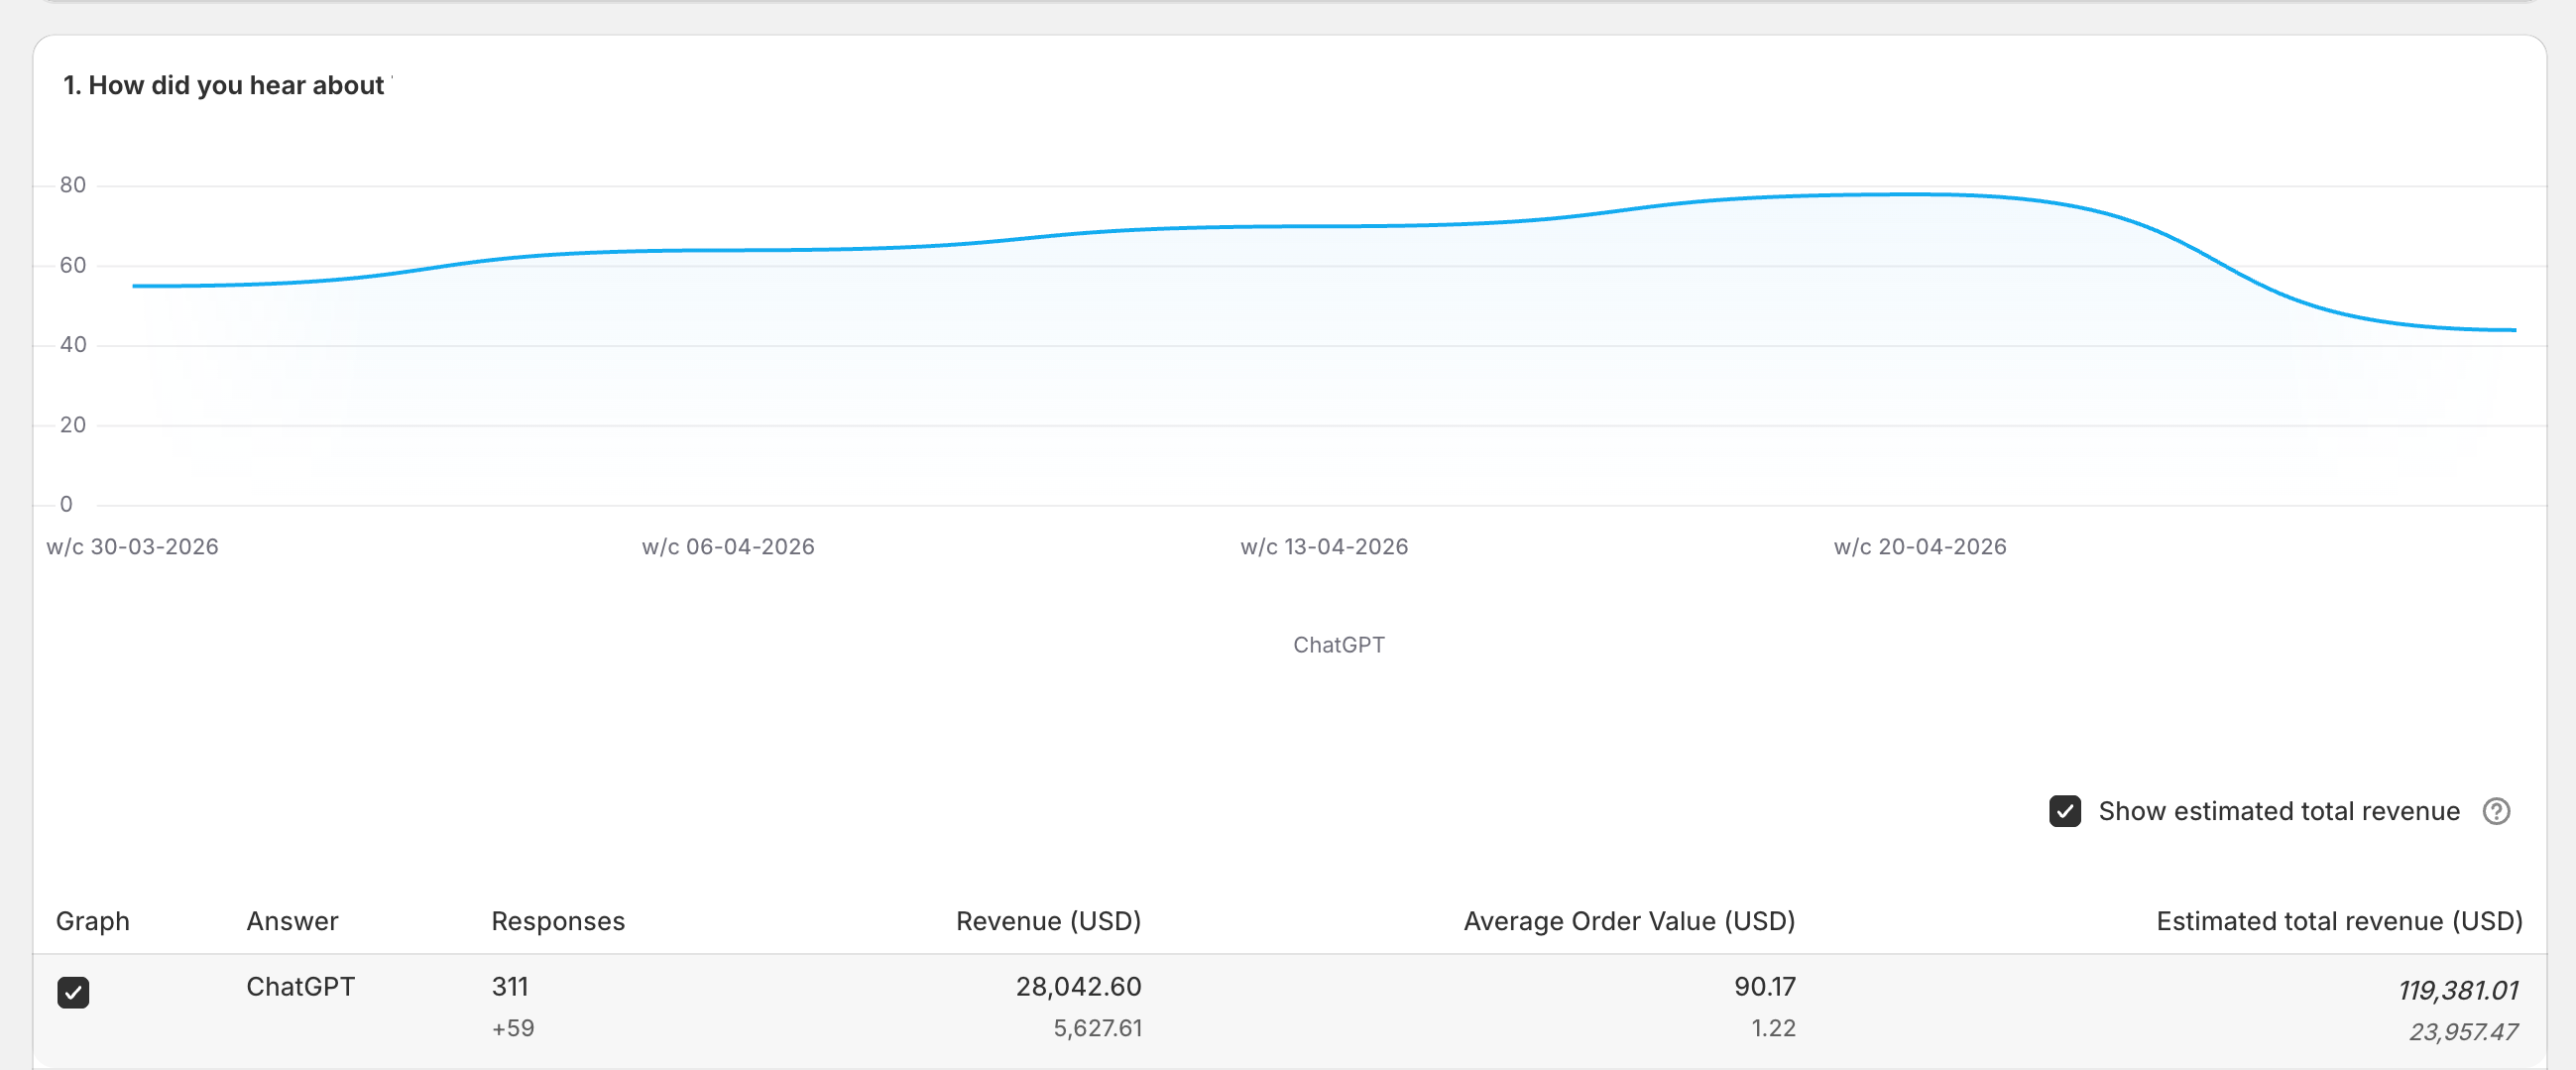Uncheck Show estimated total revenue checkbox

point(2064,811)
